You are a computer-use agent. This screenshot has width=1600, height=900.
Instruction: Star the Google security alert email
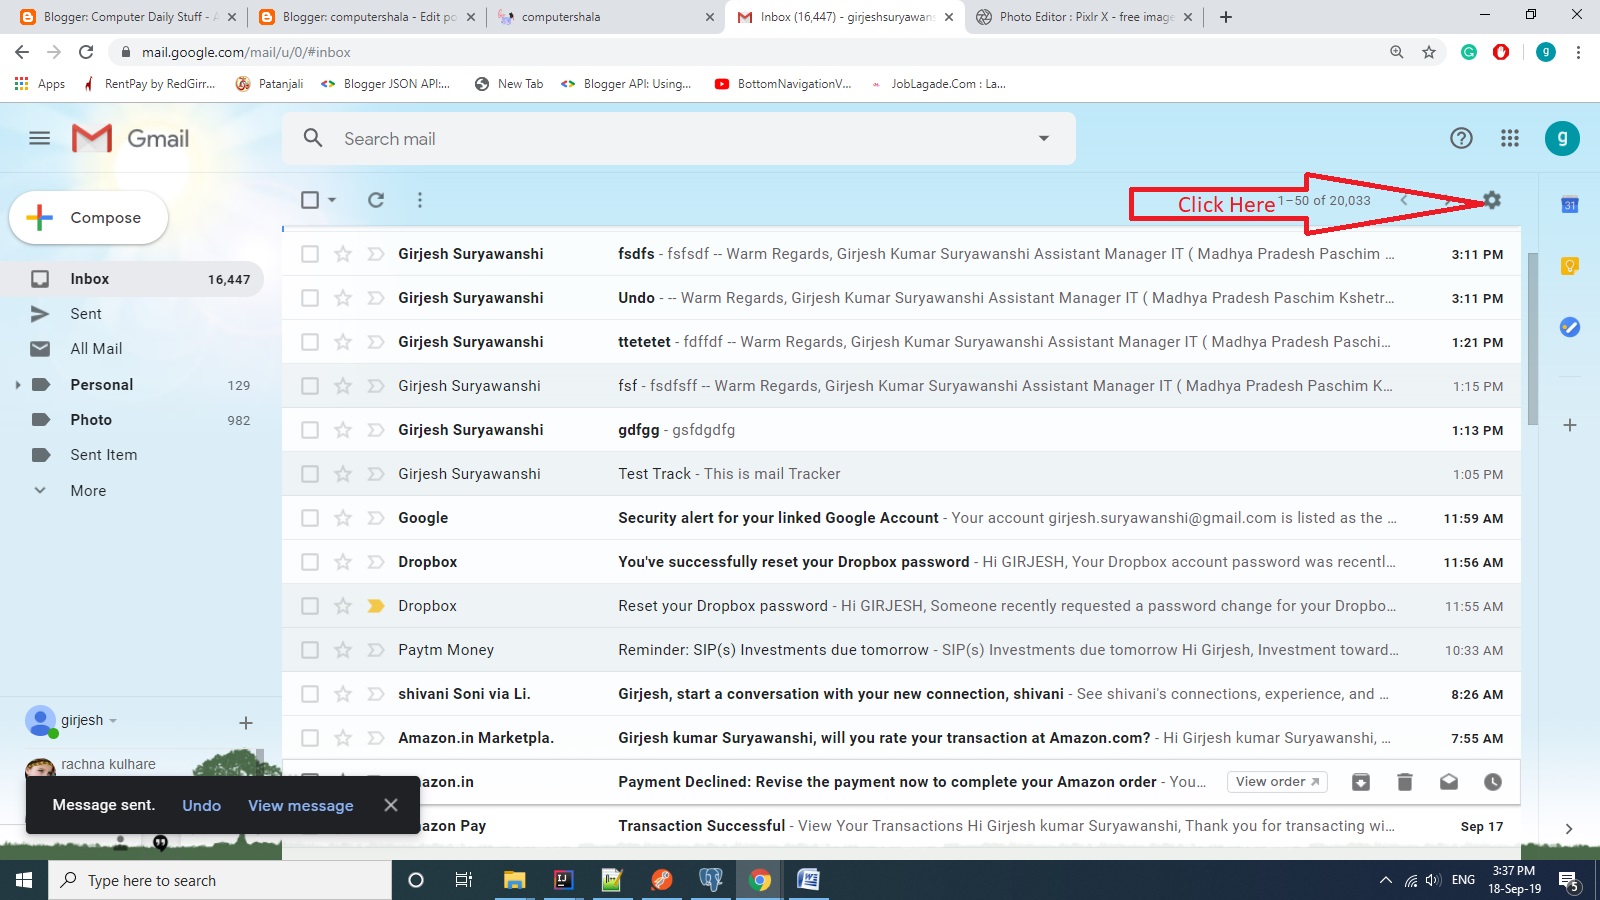343,518
